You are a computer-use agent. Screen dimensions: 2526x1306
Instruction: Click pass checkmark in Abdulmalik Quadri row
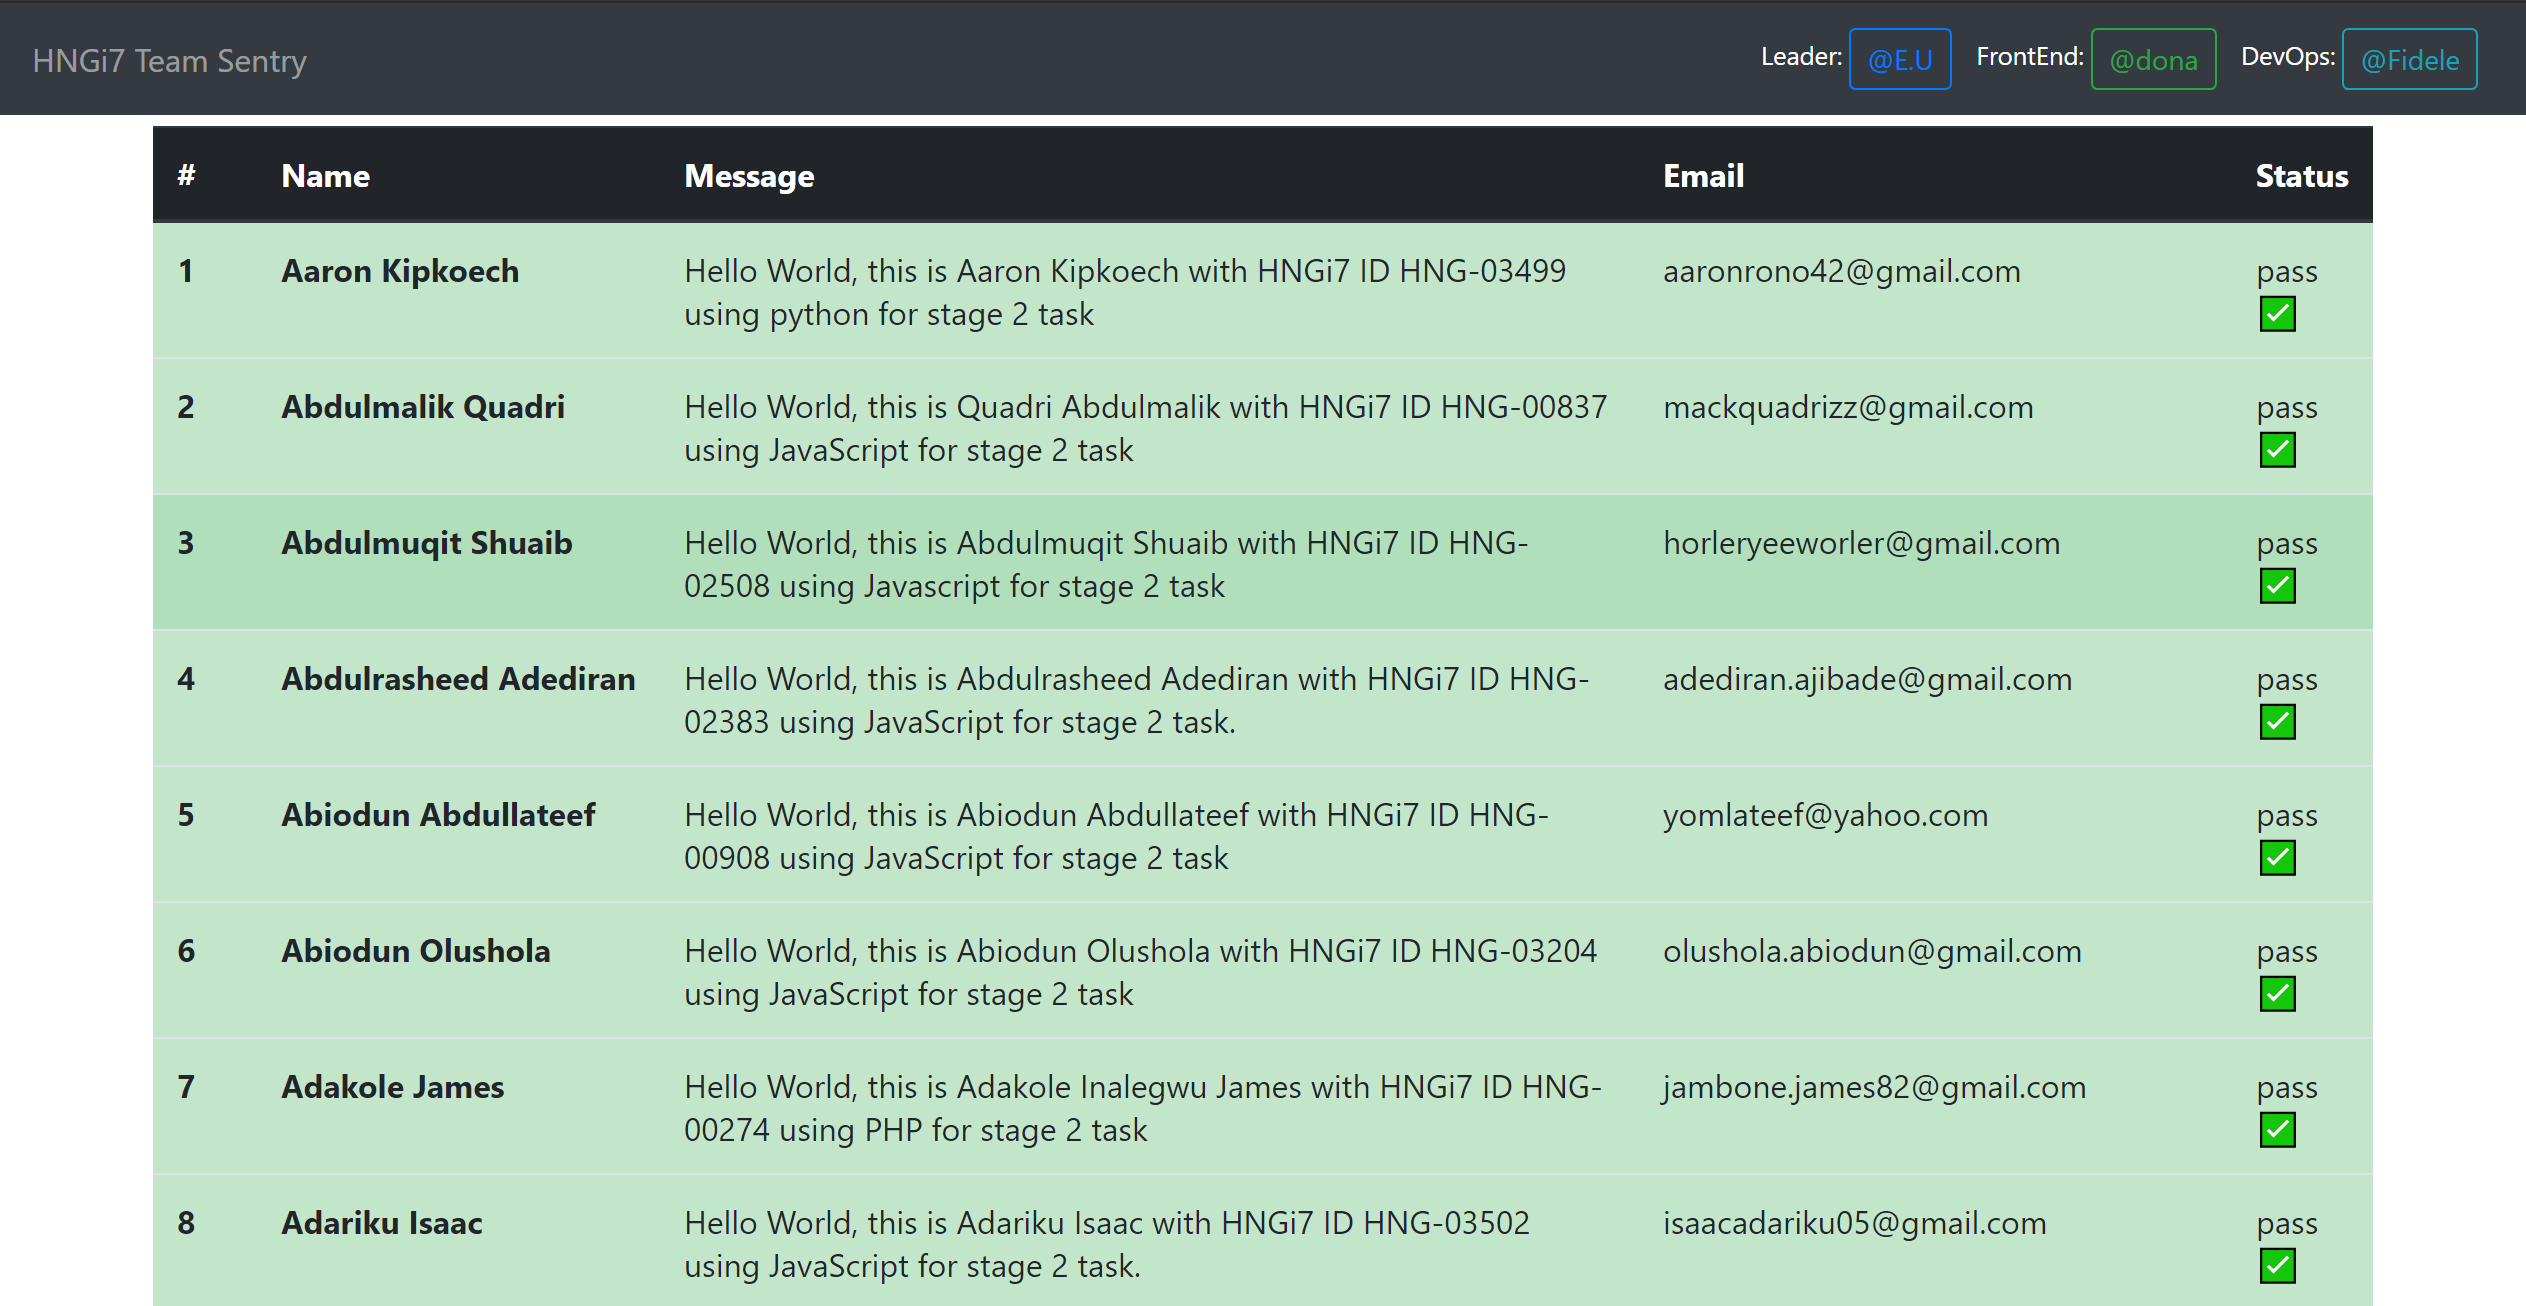pyautogui.click(x=2277, y=450)
